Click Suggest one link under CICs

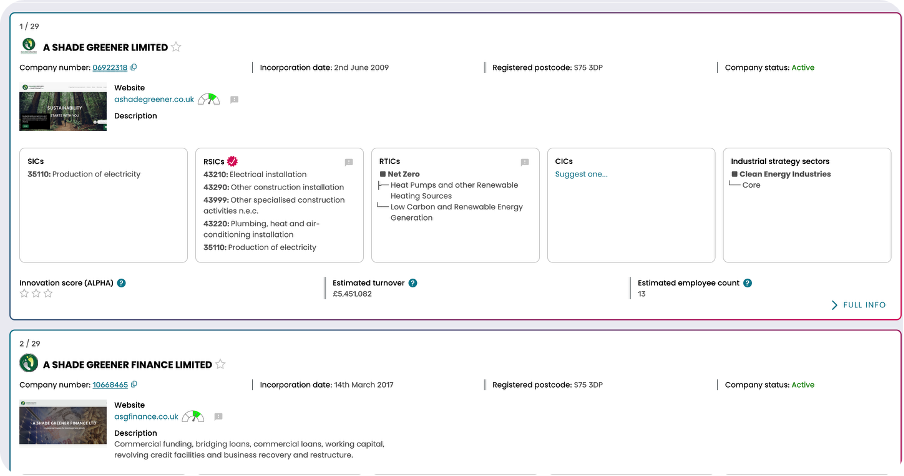point(581,174)
